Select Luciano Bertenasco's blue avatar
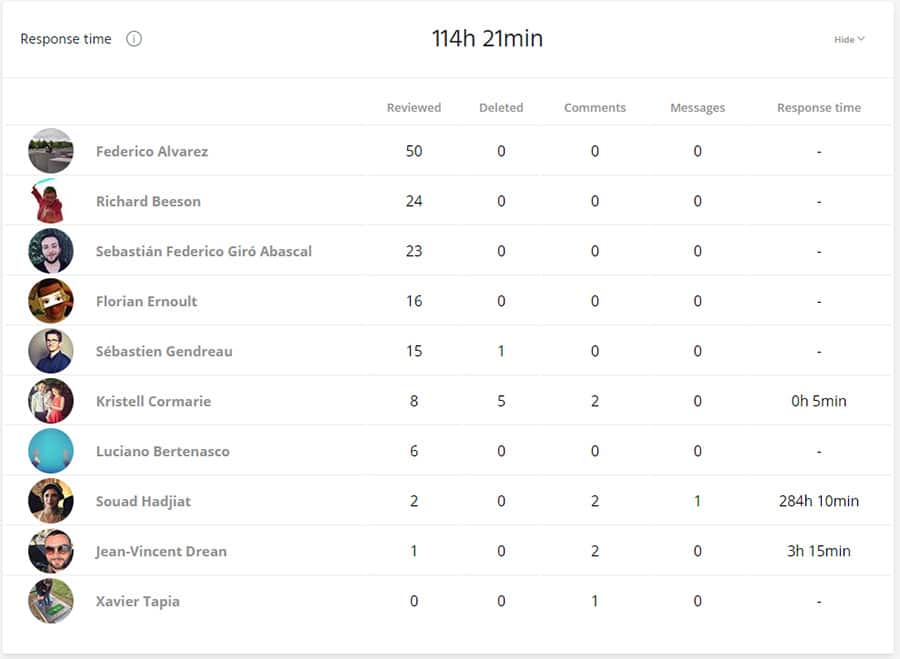The image size is (900, 659). [51, 451]
